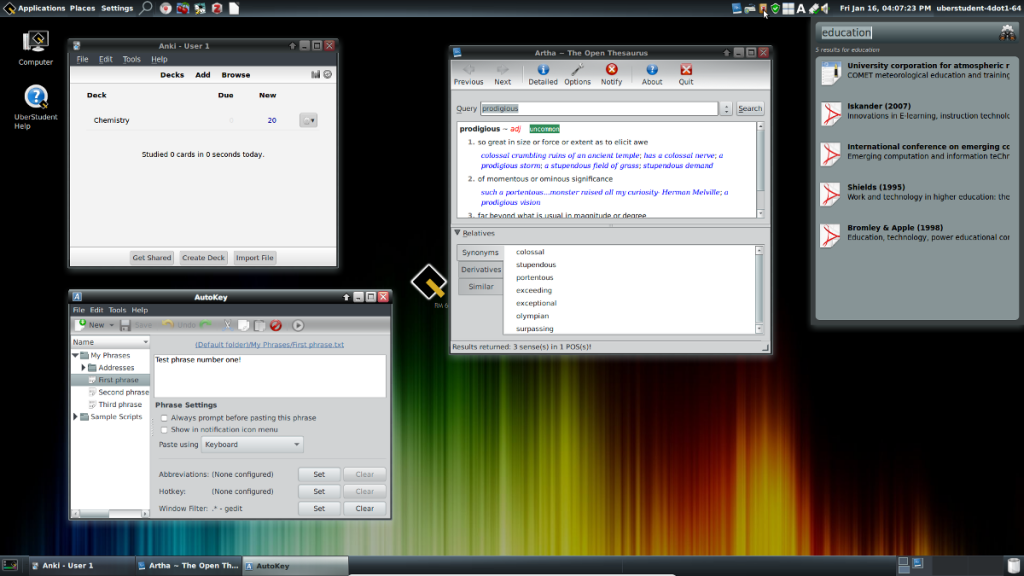The width and height of the screenshot is (1024, 576).
Task: Click the Create Deck button
Action: point(203,258)
